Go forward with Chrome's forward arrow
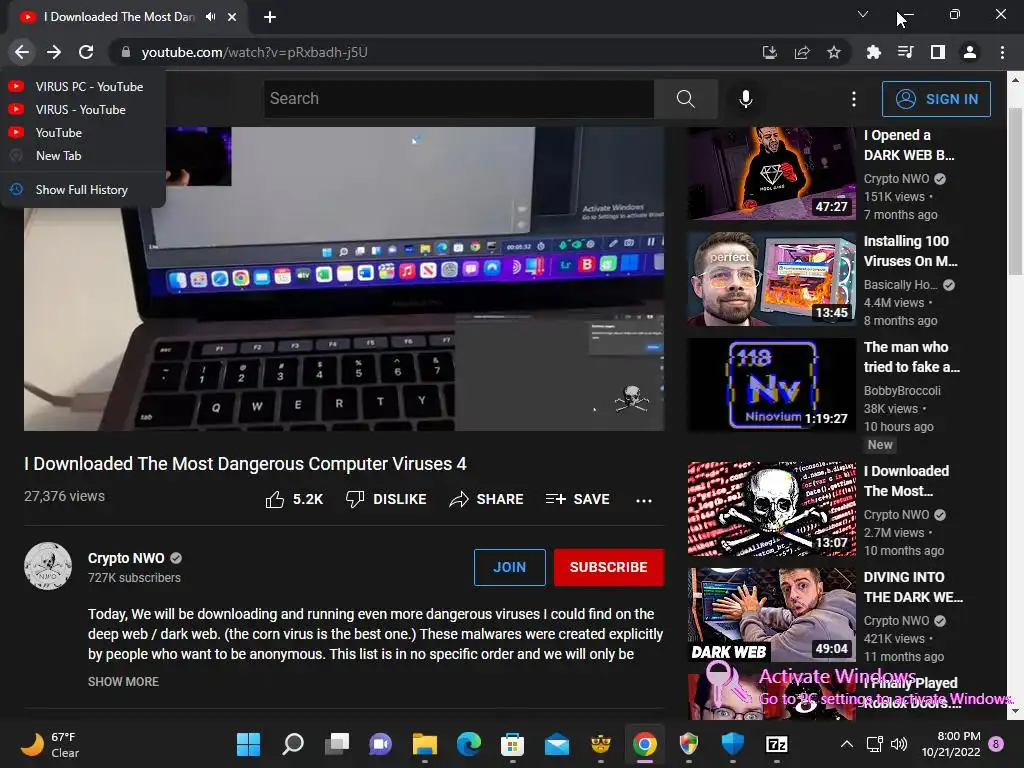Image resolution: width=1024 pixels, height=768 pixels. (54, 52)
